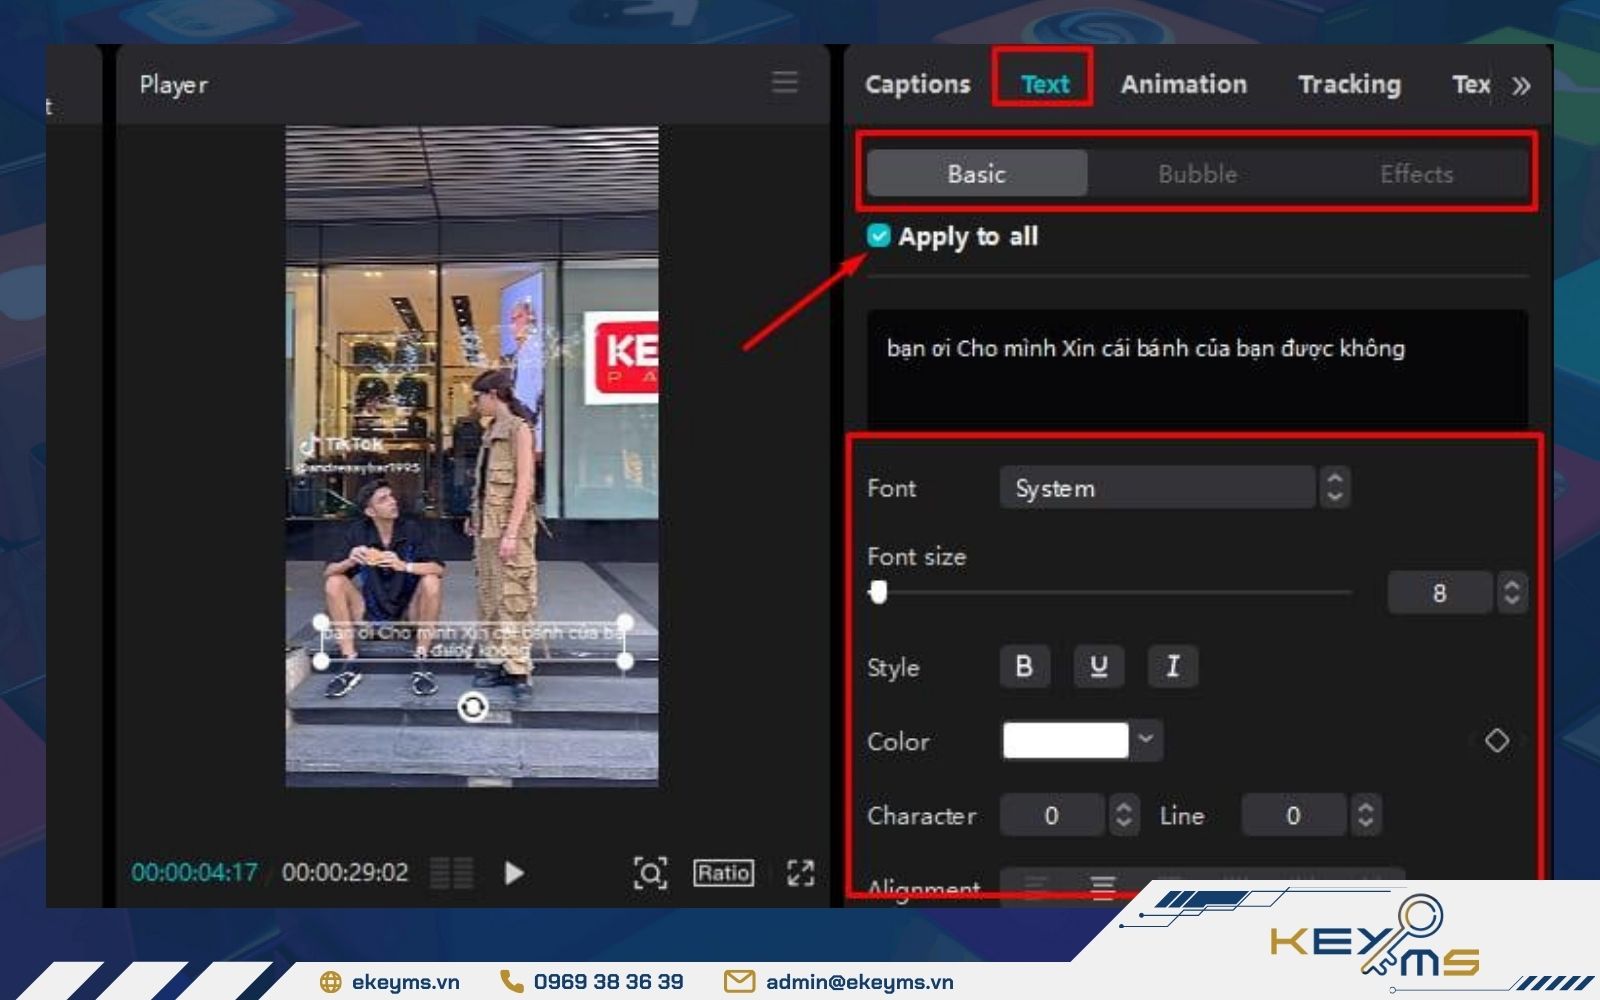Open the Ratio aspect settings
The height and width of the screenshot is (1000, 1600).
(723, 873)
